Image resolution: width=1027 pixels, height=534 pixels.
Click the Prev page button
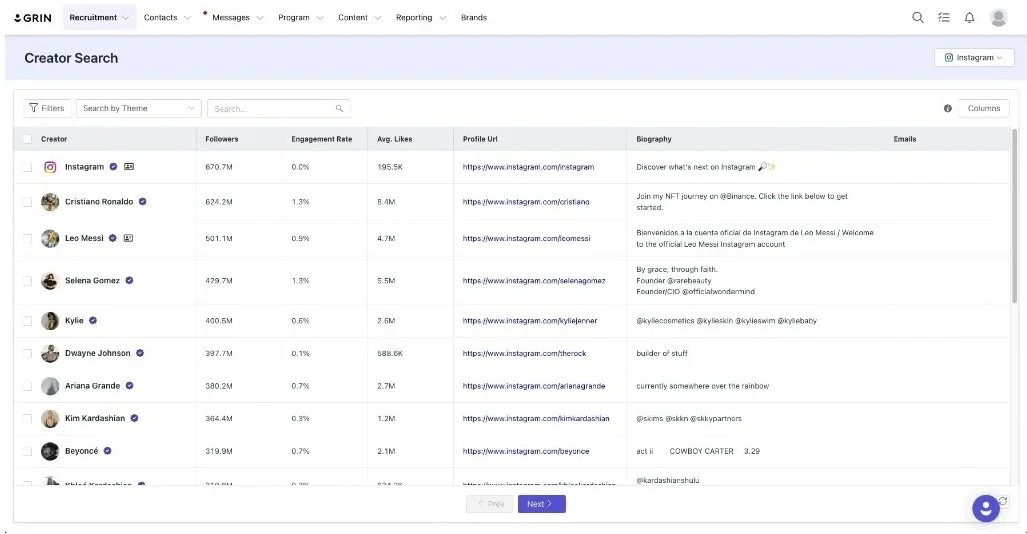[490, 504]
